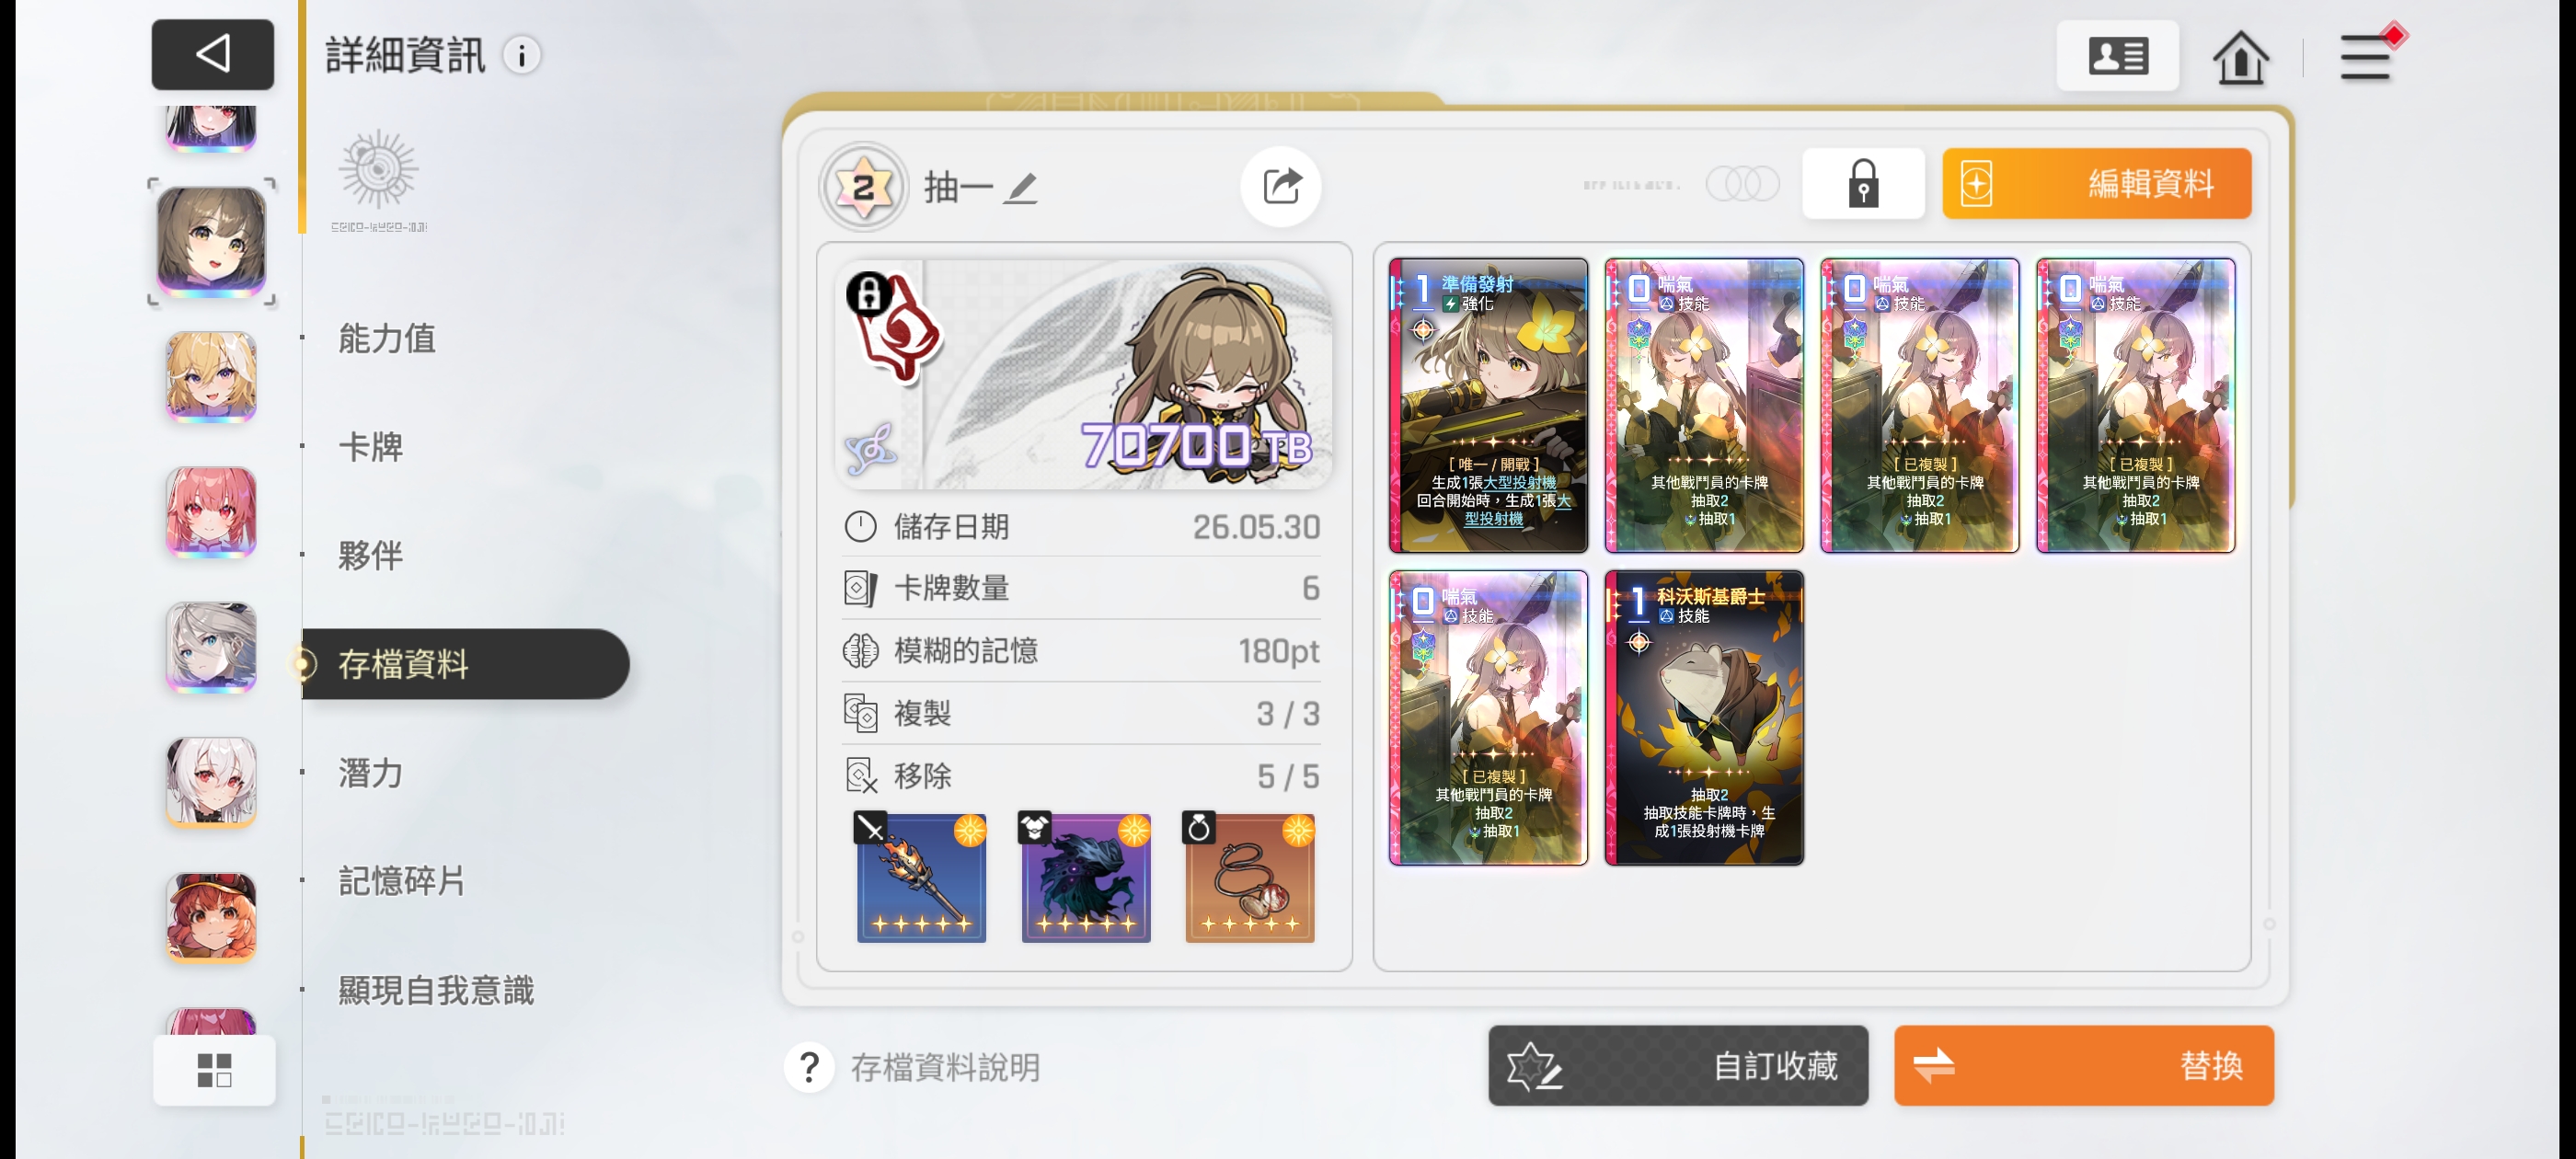2576x1159 pixels.
Task: Open the 能力值 menu section
Action: coord(387,338)
